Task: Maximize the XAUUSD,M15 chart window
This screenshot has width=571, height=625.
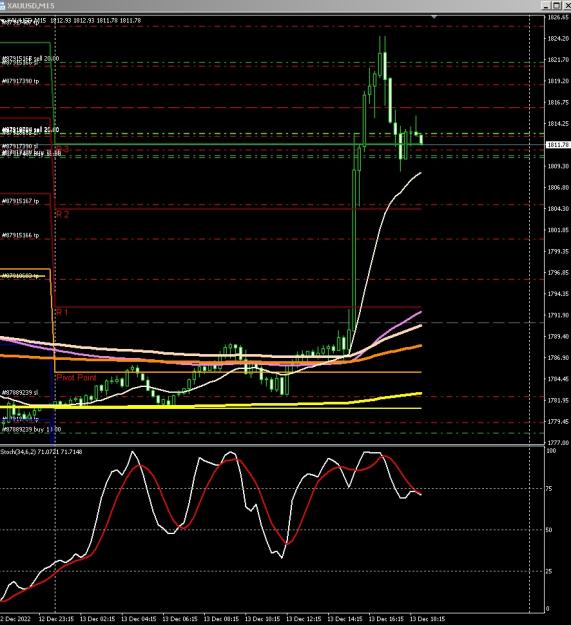Action: 557,5
